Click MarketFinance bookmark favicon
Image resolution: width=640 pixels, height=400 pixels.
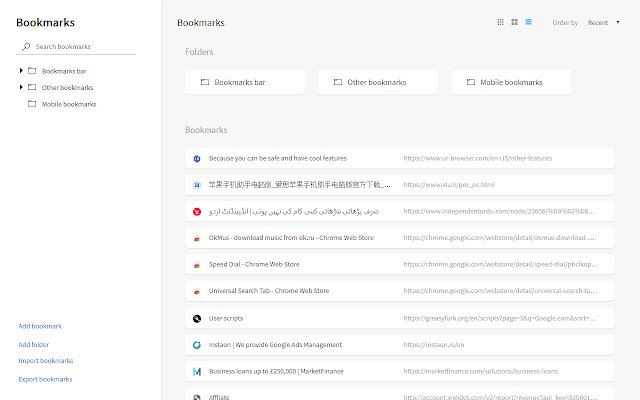pyautogui.click(x=197, y=371)
